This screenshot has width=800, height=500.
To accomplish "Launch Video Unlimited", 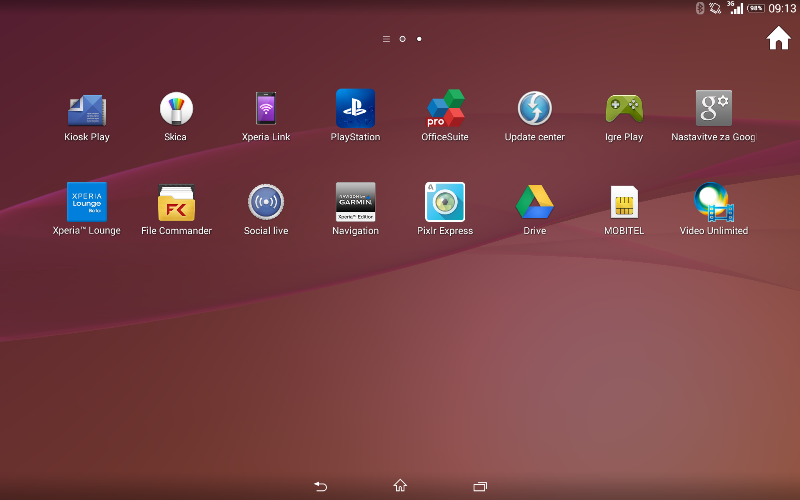I will pyautogui.click(x=714, y=202).
